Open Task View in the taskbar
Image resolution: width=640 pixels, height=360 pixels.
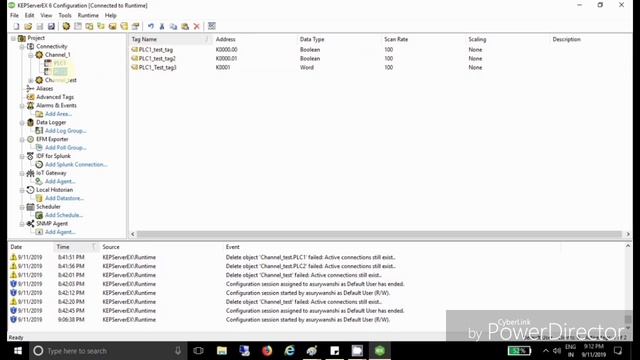tap(198, 351)
